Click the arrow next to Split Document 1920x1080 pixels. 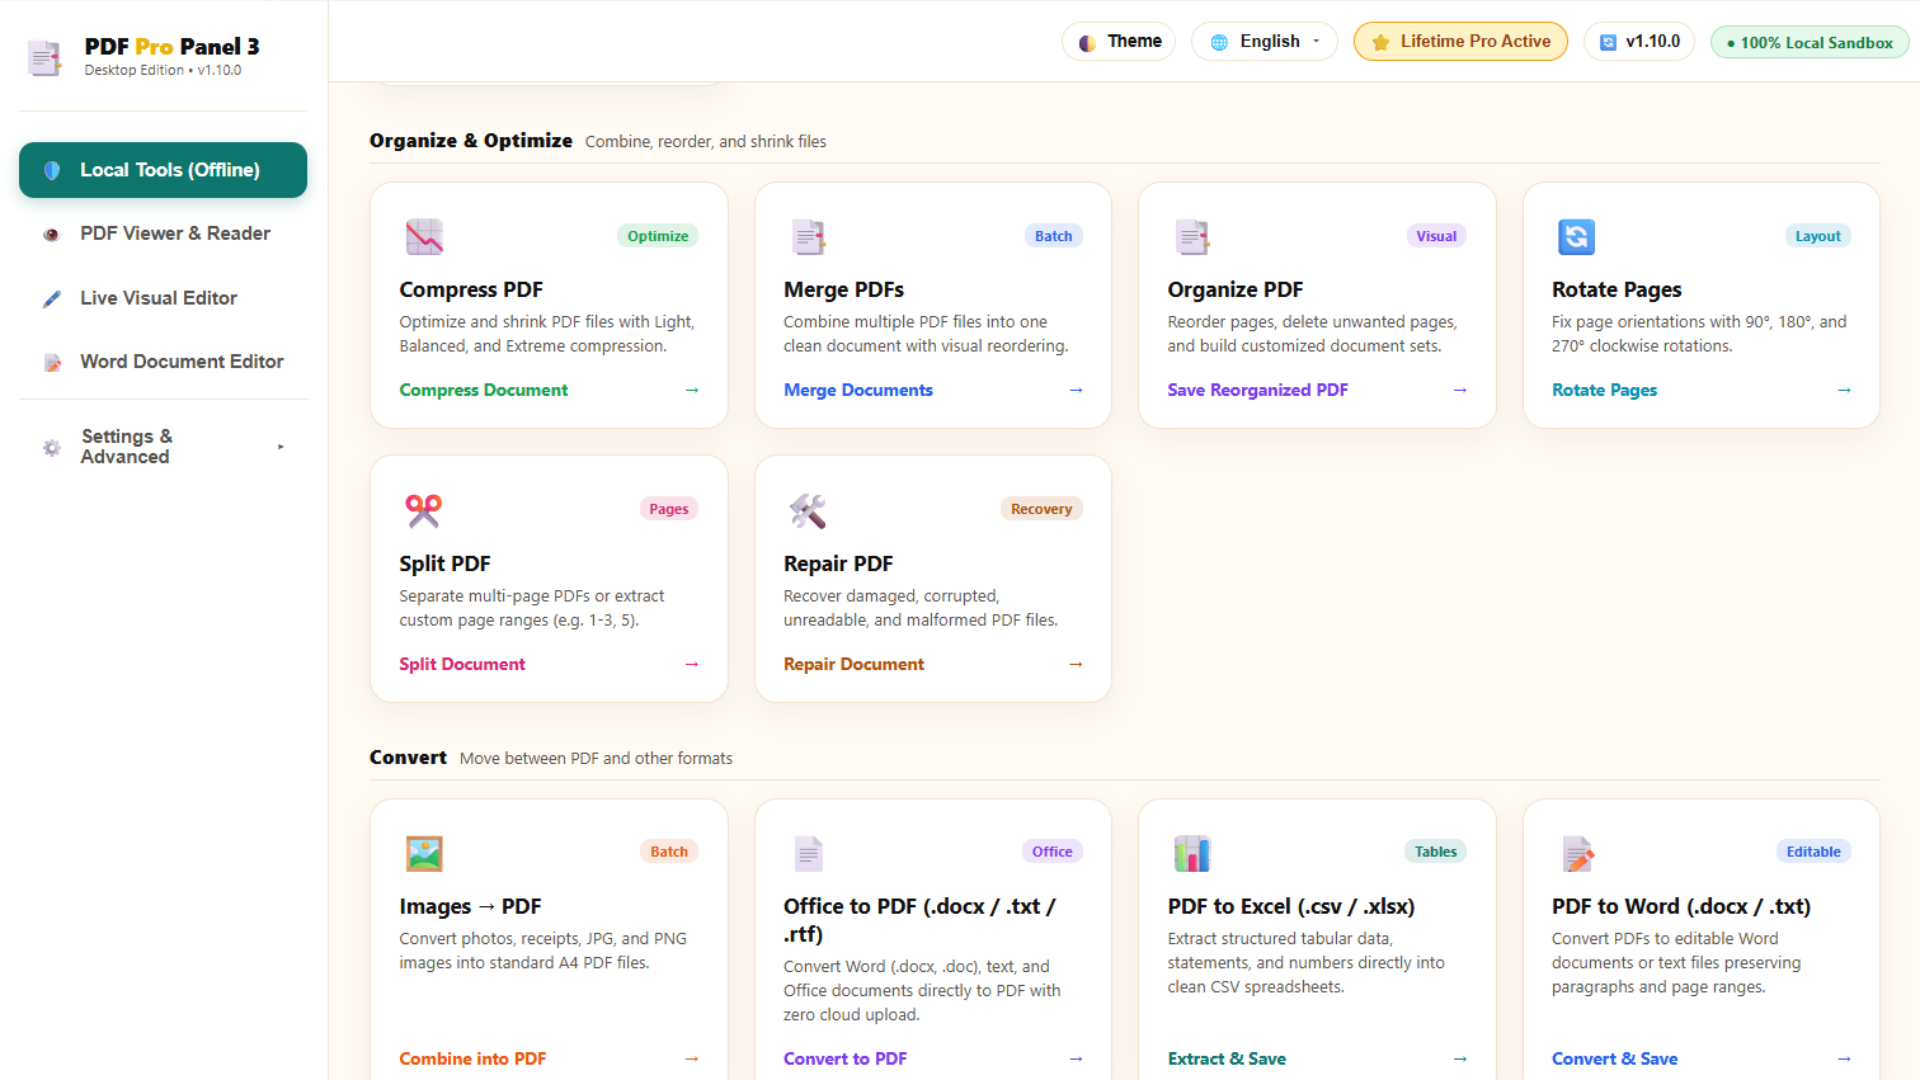[x=692, y=664]
